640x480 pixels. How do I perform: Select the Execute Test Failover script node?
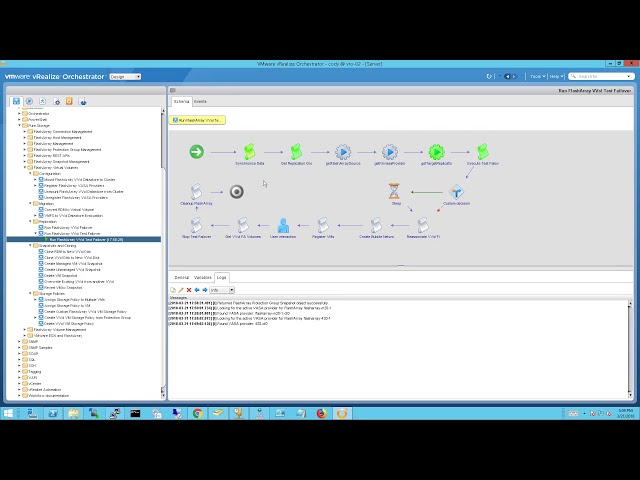click(483, 152)
